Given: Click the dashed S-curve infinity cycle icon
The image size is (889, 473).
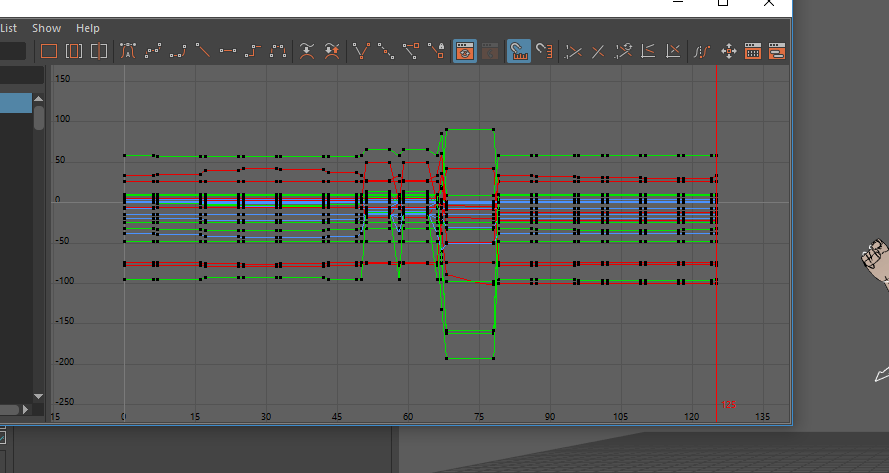Looking at the screenshot, I should click(x=702, y=52).
